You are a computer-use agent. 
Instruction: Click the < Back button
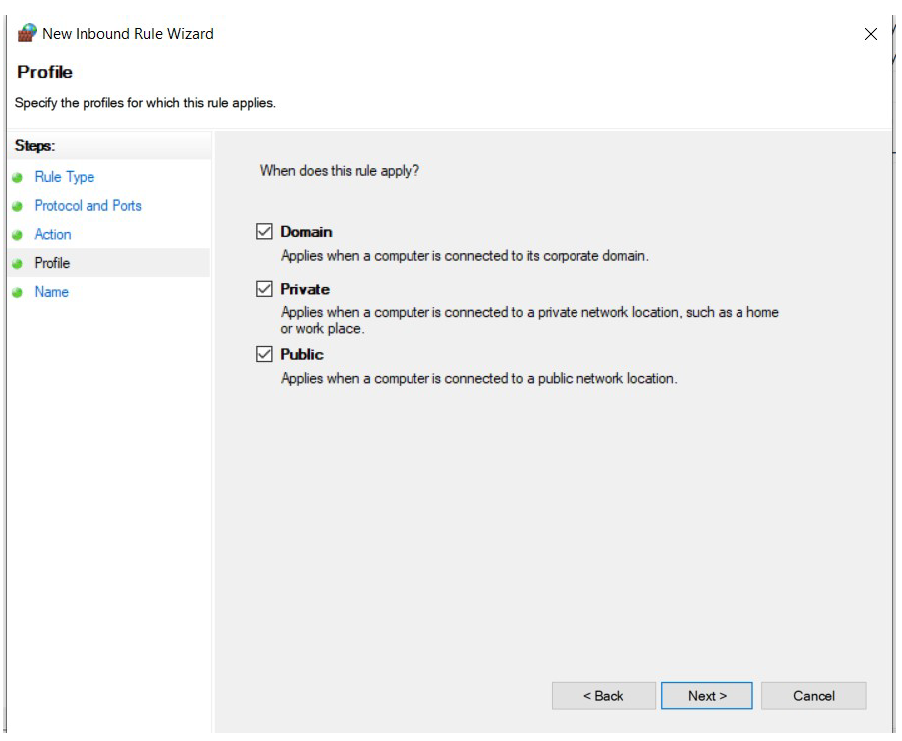click(603, 696)
